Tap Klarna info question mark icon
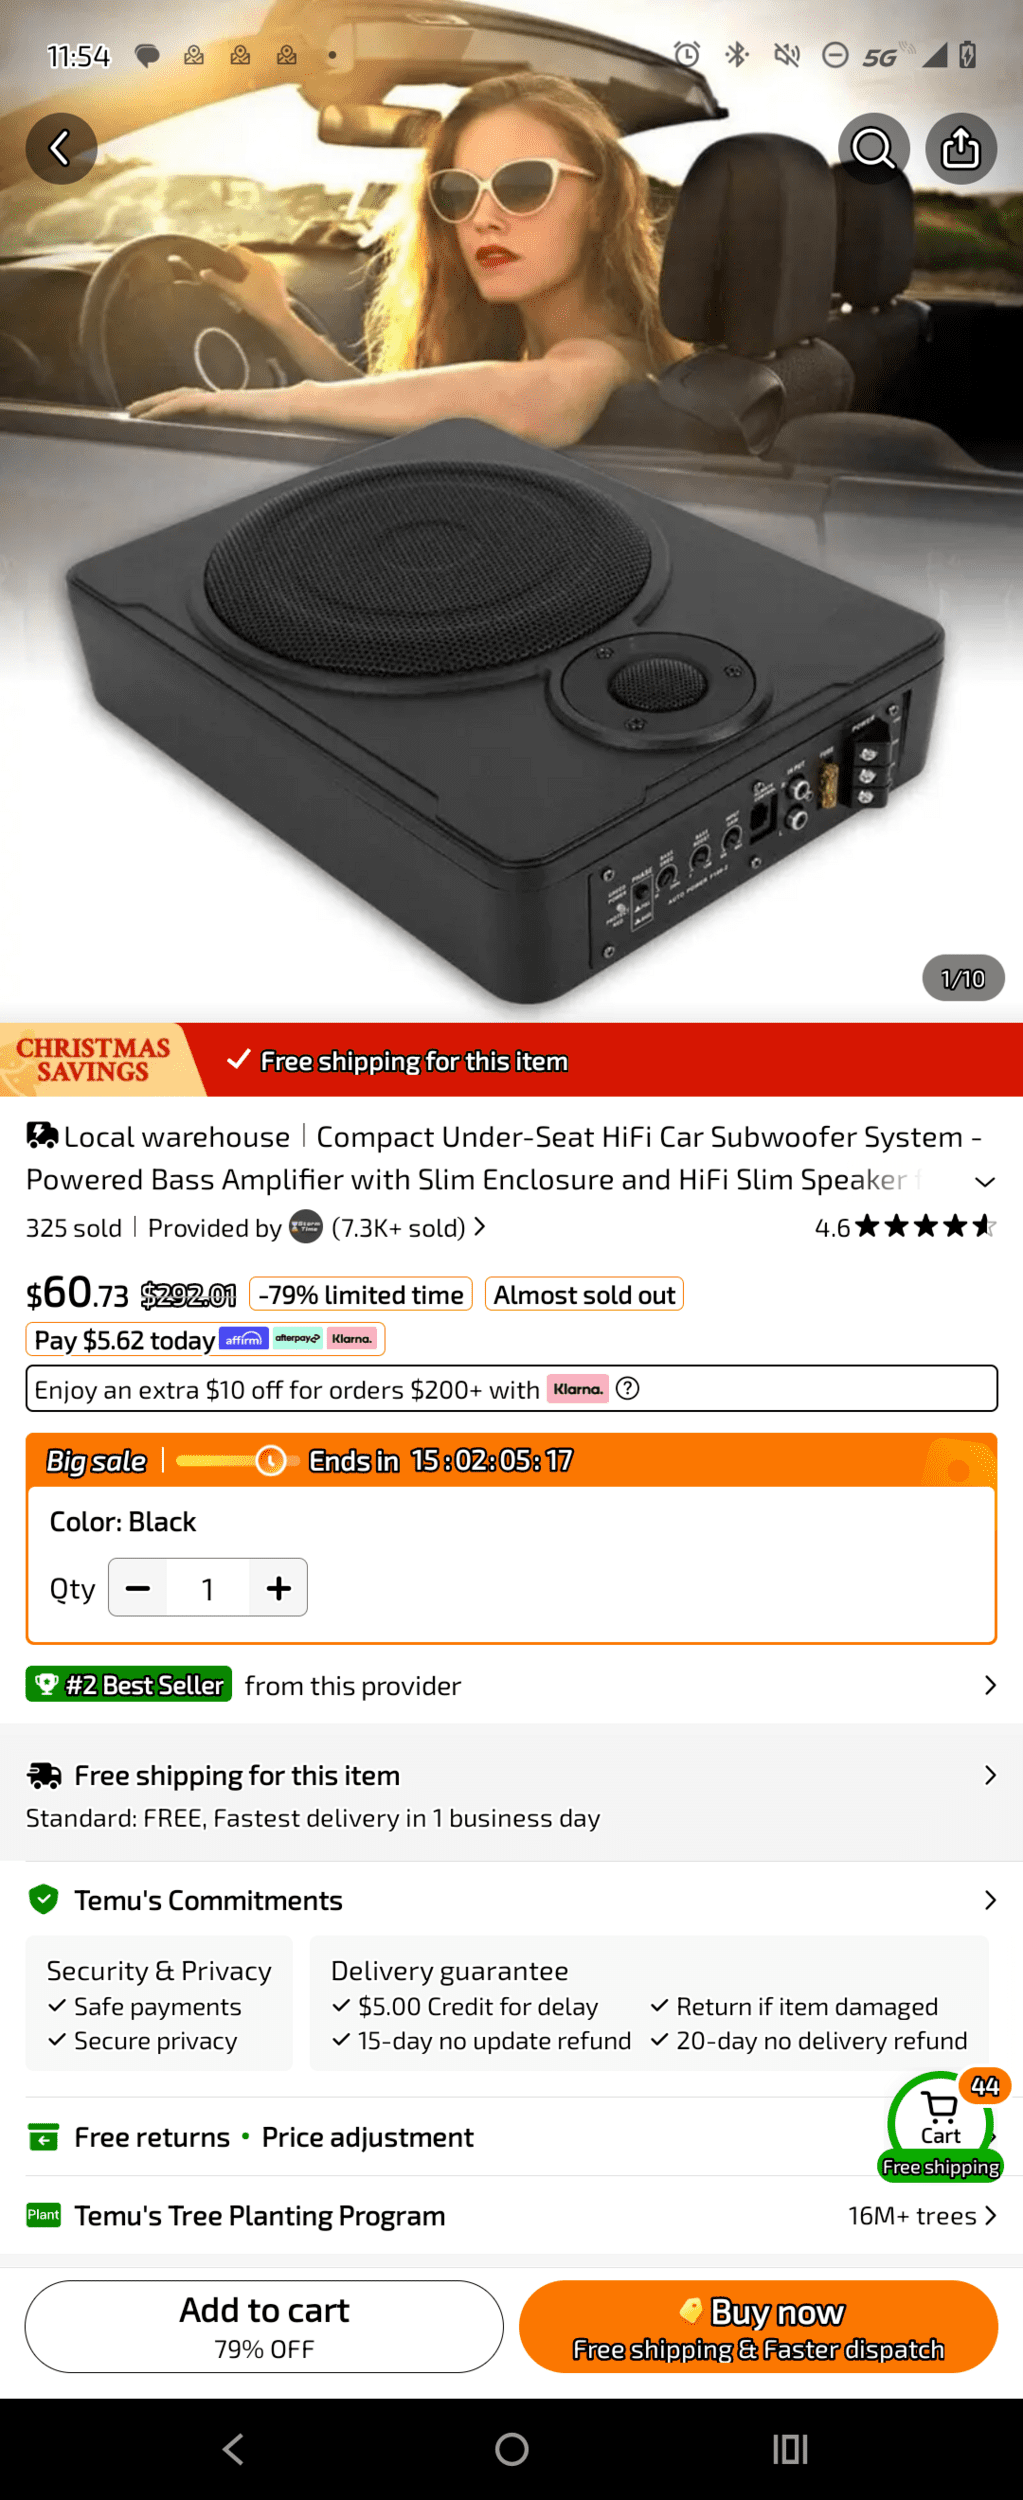Viewport: 1023px width, 2500px height. 628,1388
